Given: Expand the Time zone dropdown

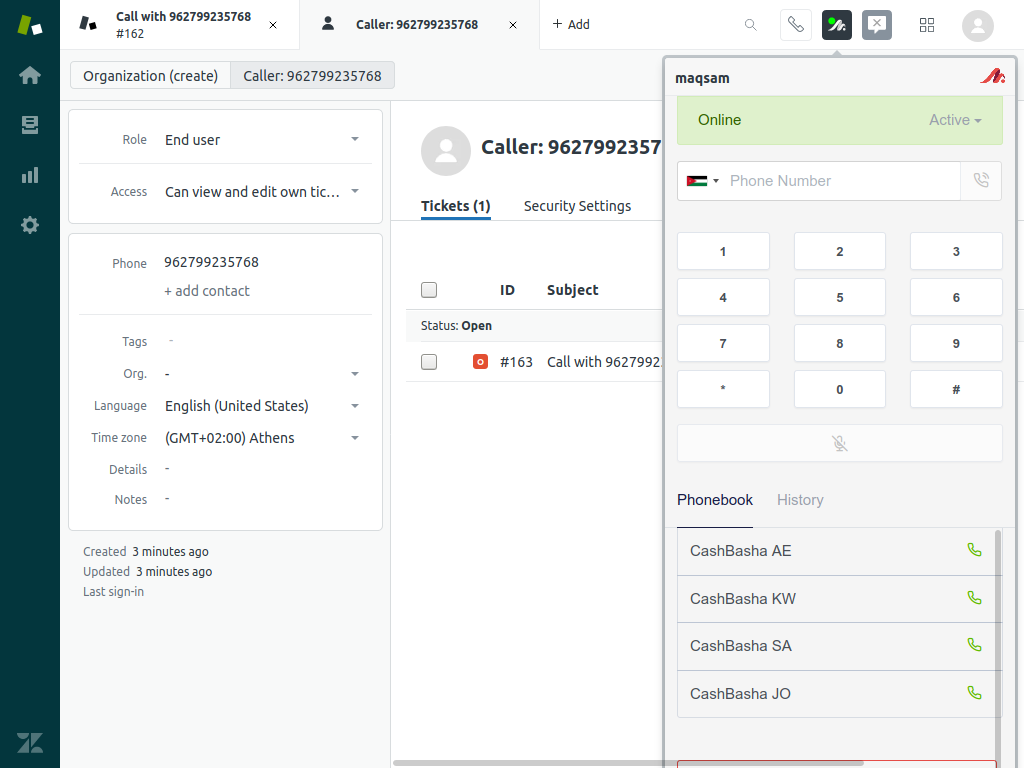Looking at the screenshot, I should [355, 438].
